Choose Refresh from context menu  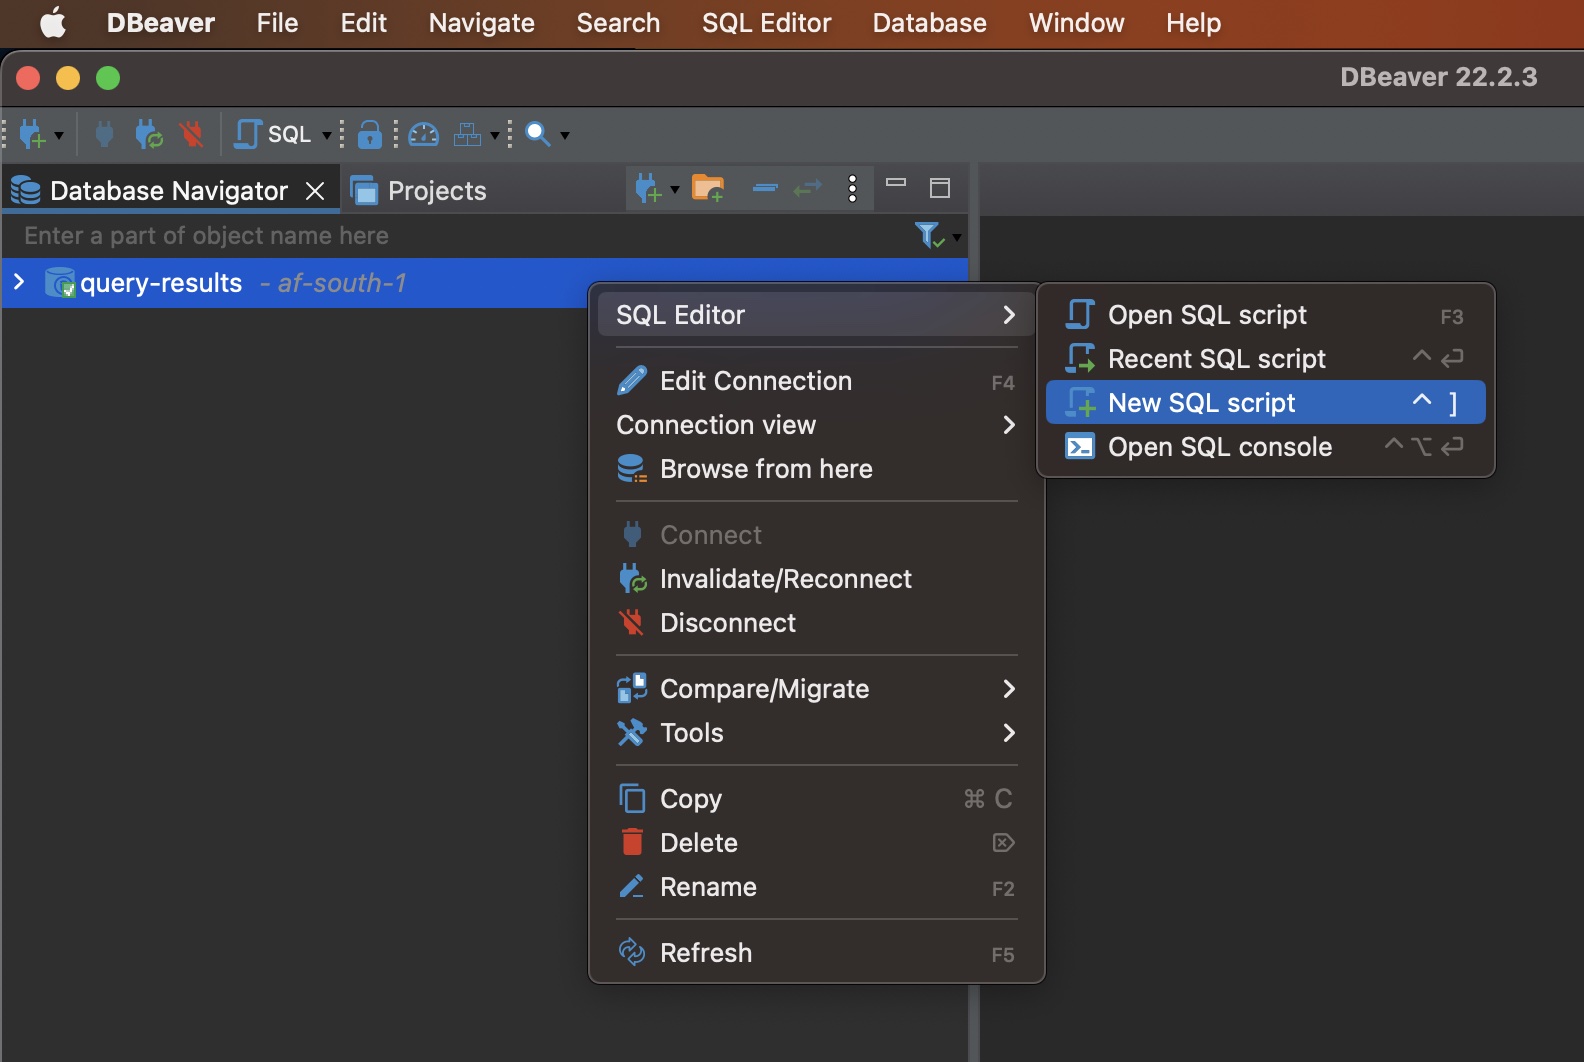[817, 953]
